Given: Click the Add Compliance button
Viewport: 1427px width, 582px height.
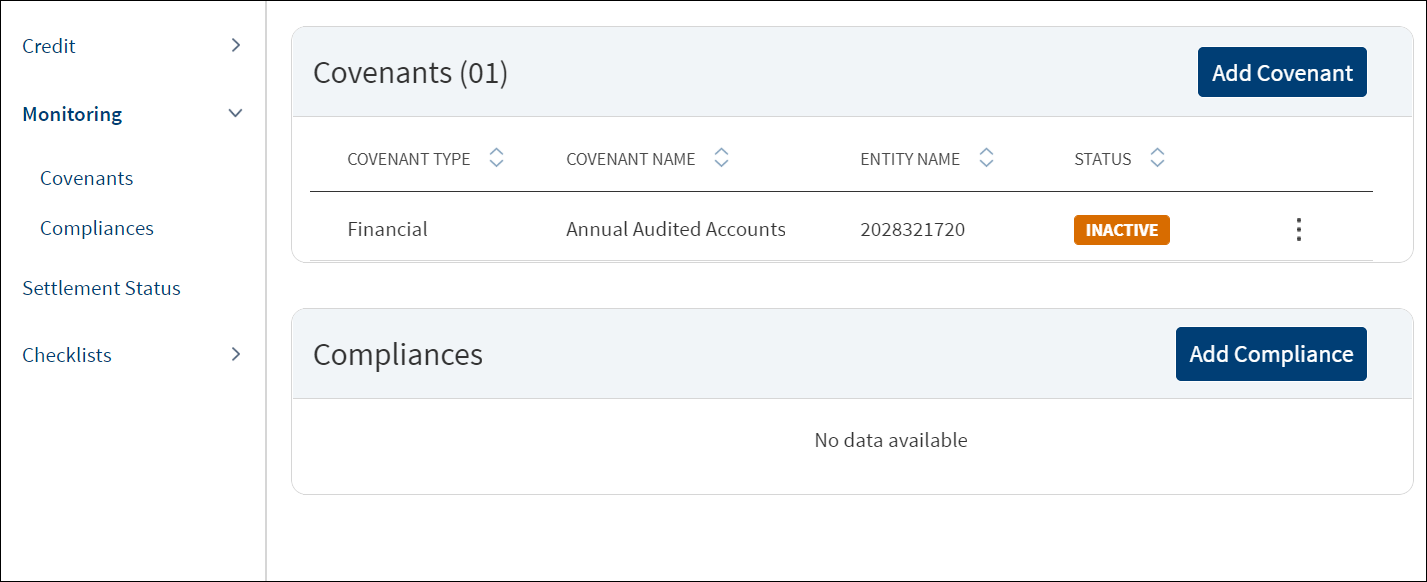Looking at the screenshot, I should click(x=1271, y=354).
